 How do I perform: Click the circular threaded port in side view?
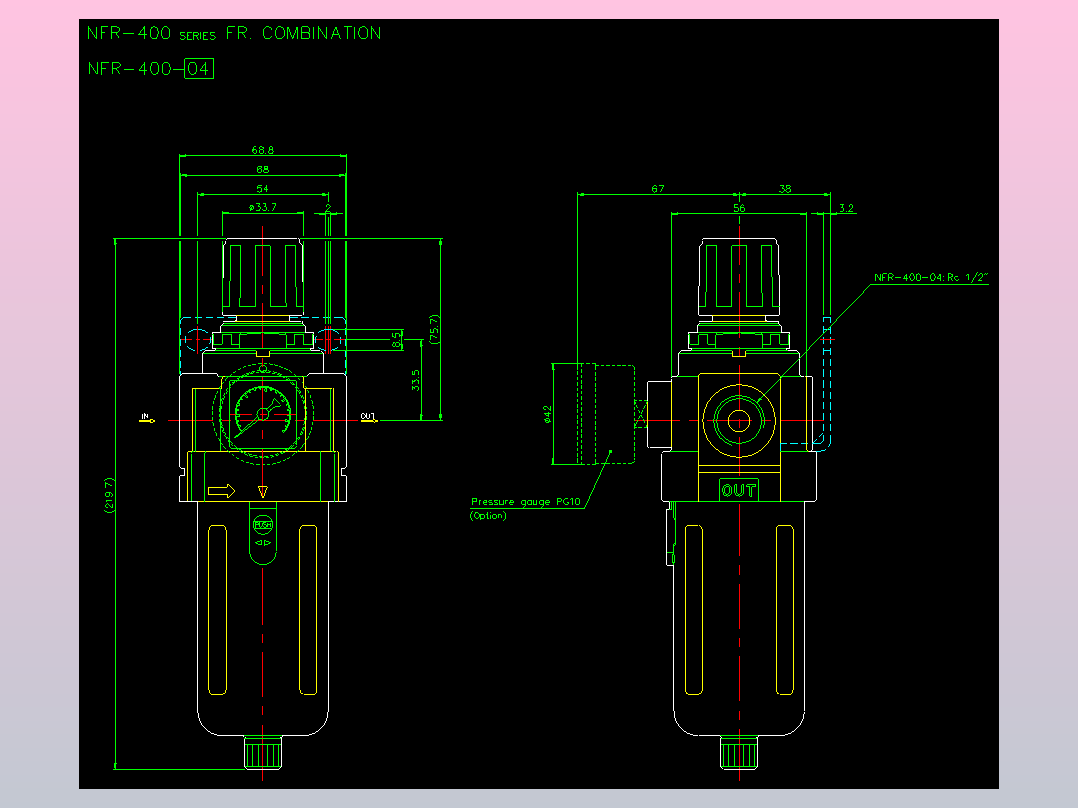coord(739,421)
